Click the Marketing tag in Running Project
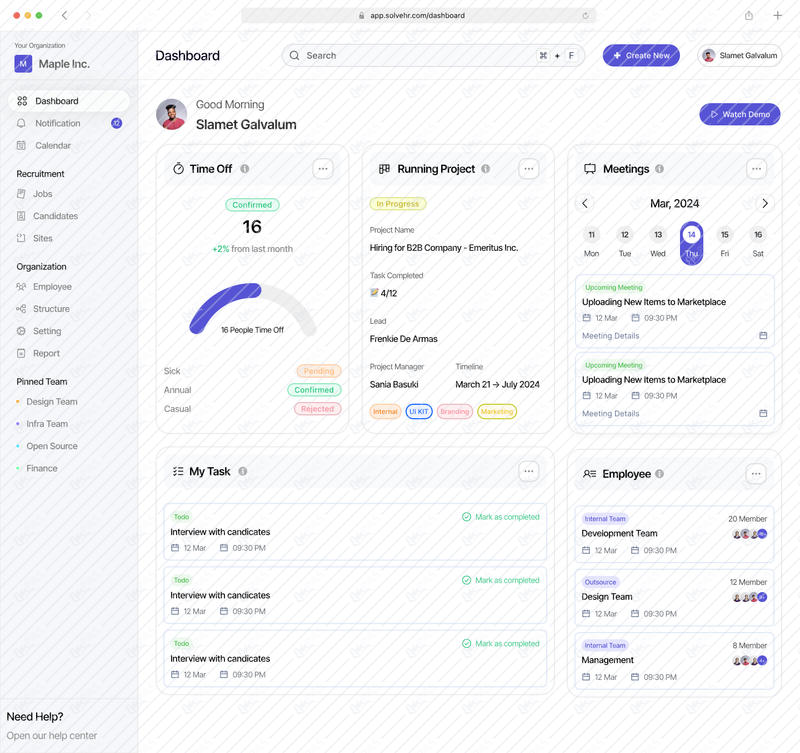 click(x=497, y=412)
